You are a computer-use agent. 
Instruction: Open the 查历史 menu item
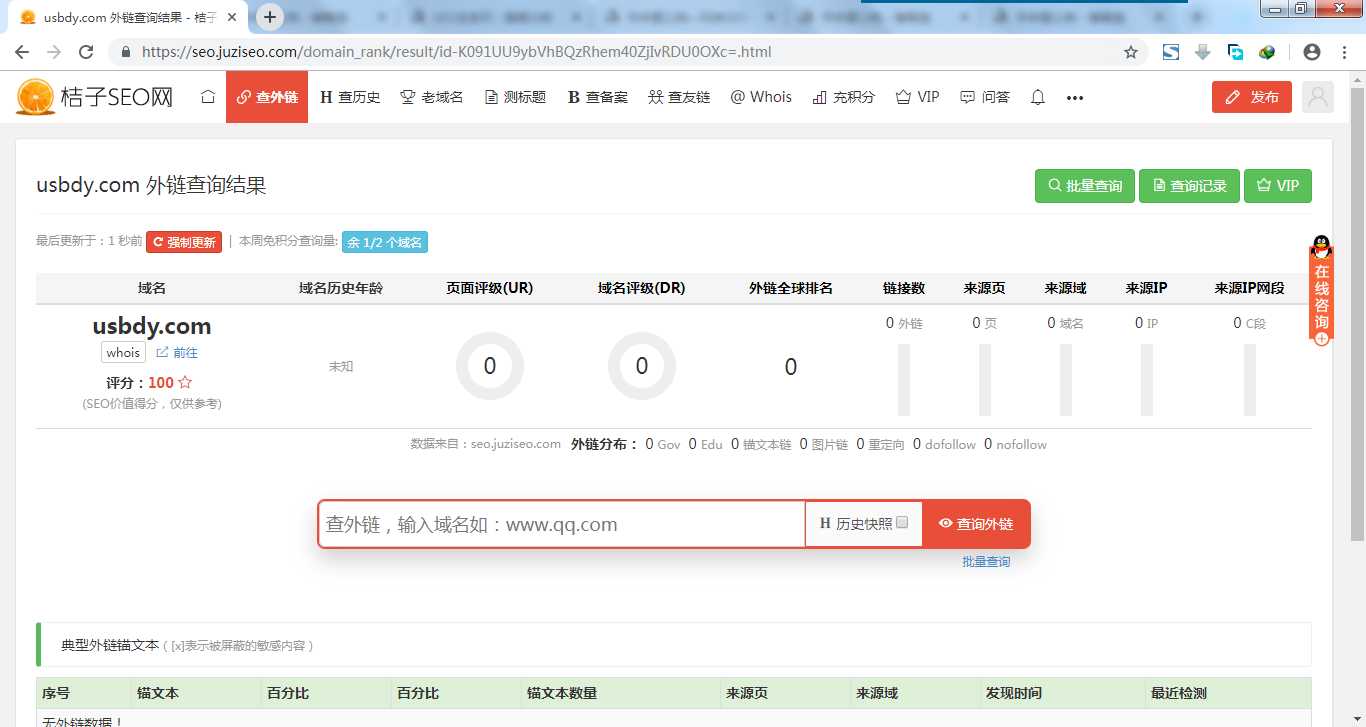pos(350,97)
